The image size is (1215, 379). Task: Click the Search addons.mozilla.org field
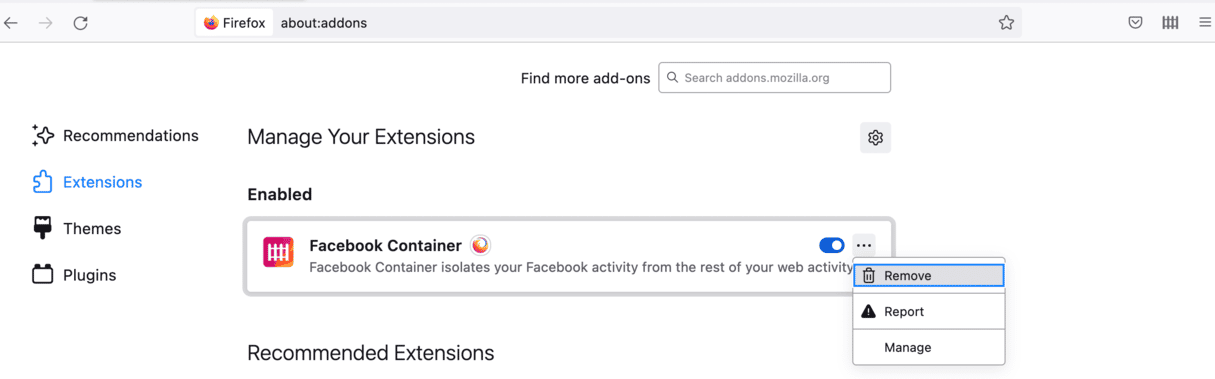[774, 78]
